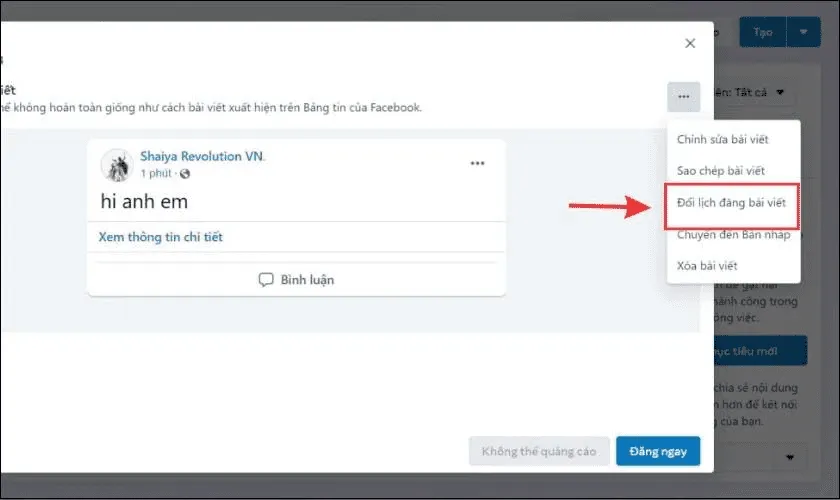
Task: Click 'mục tiêu mới' button in background
Action: 761,351
